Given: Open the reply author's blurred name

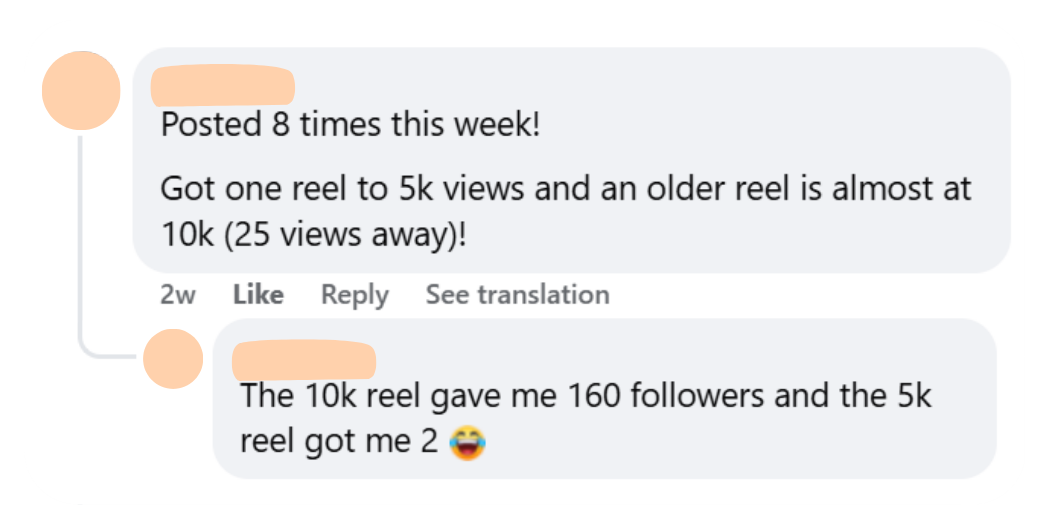Looking at the screenshot, I should point(304,360).
